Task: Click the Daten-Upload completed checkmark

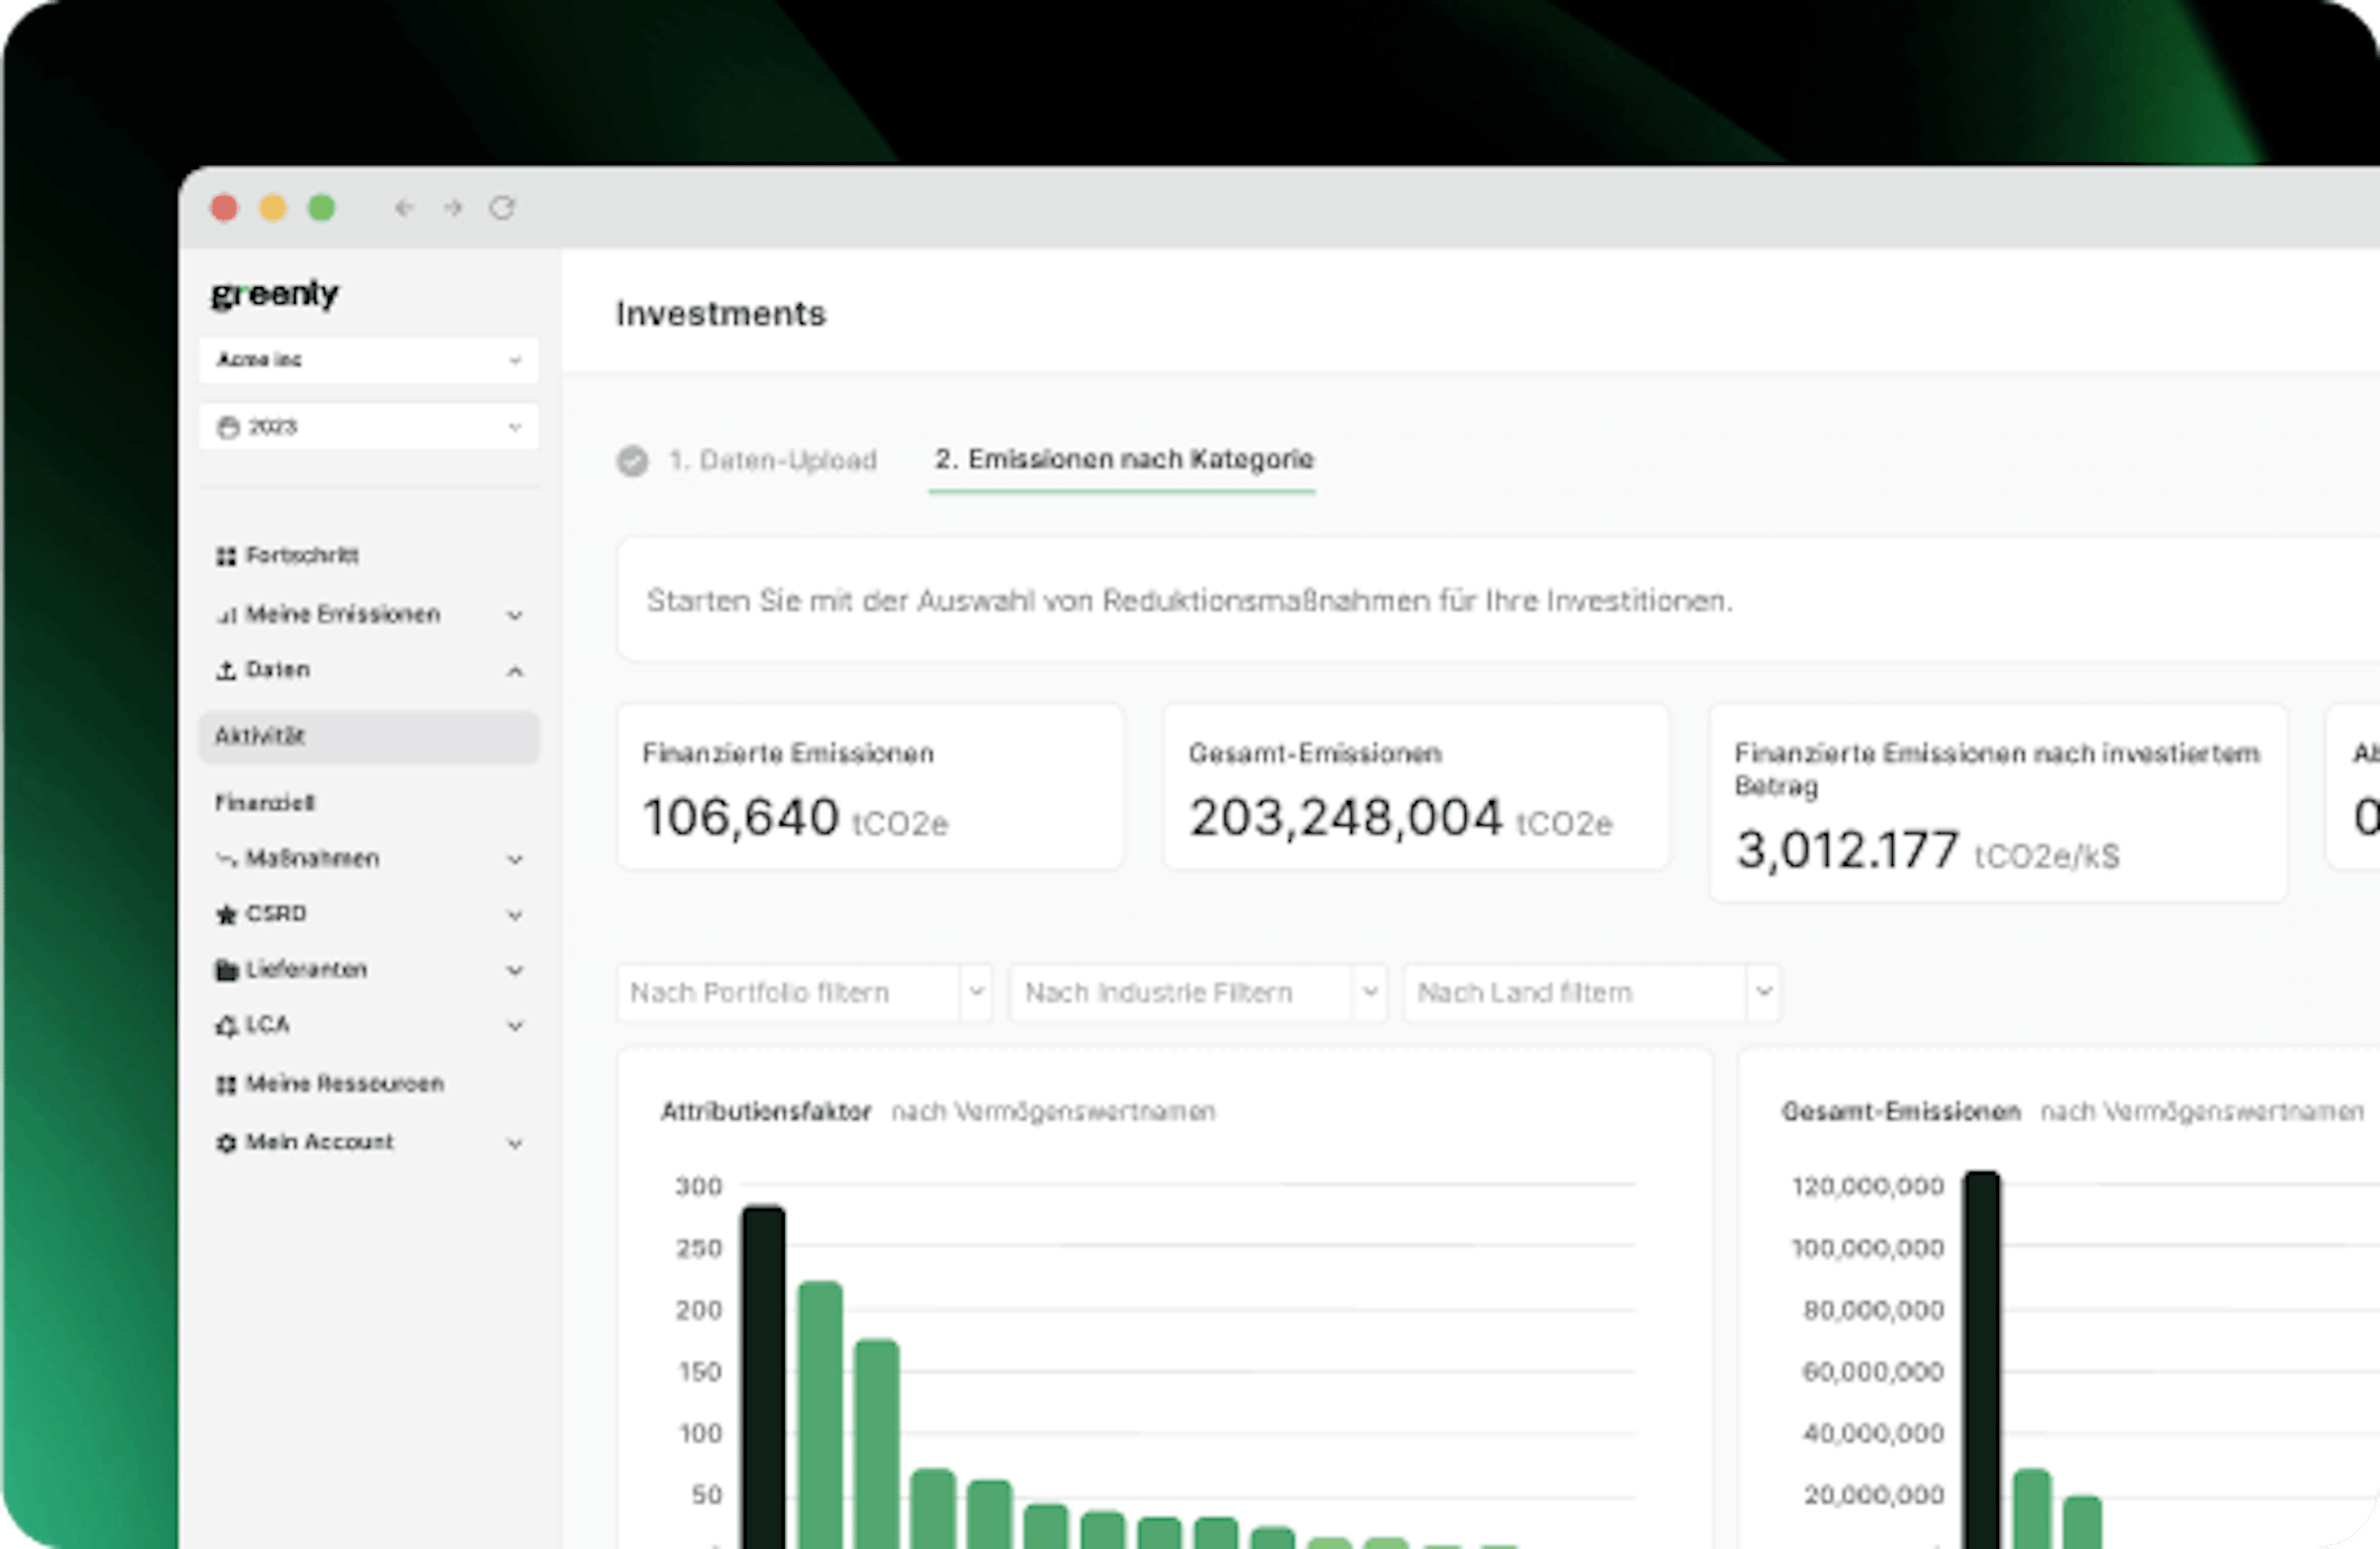Action: [631, 460]
